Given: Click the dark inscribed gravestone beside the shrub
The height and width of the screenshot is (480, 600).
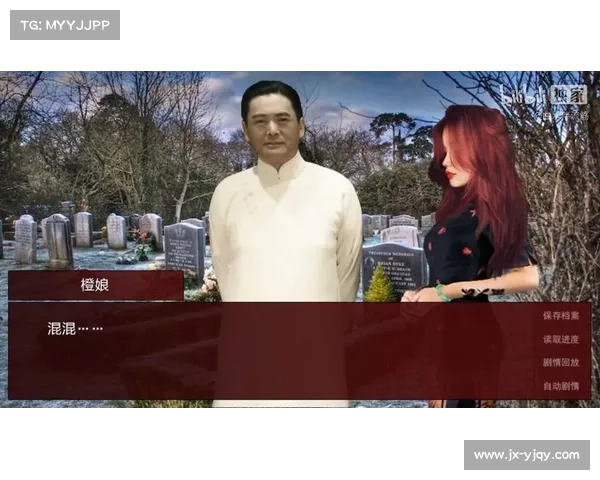Looking at the screenshot, I should [x=393, y=263].
